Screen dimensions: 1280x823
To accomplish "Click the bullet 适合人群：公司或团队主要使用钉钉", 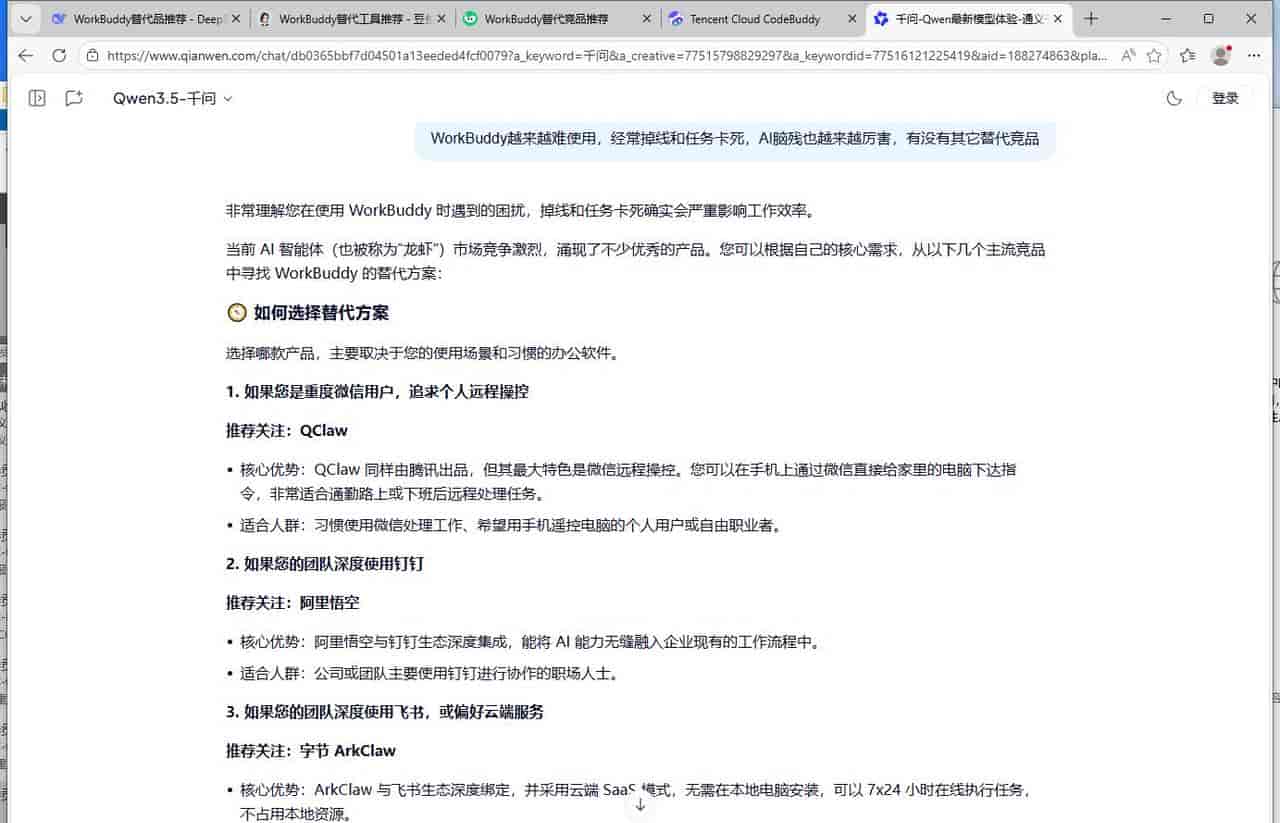I will click(x=430, y=674).
